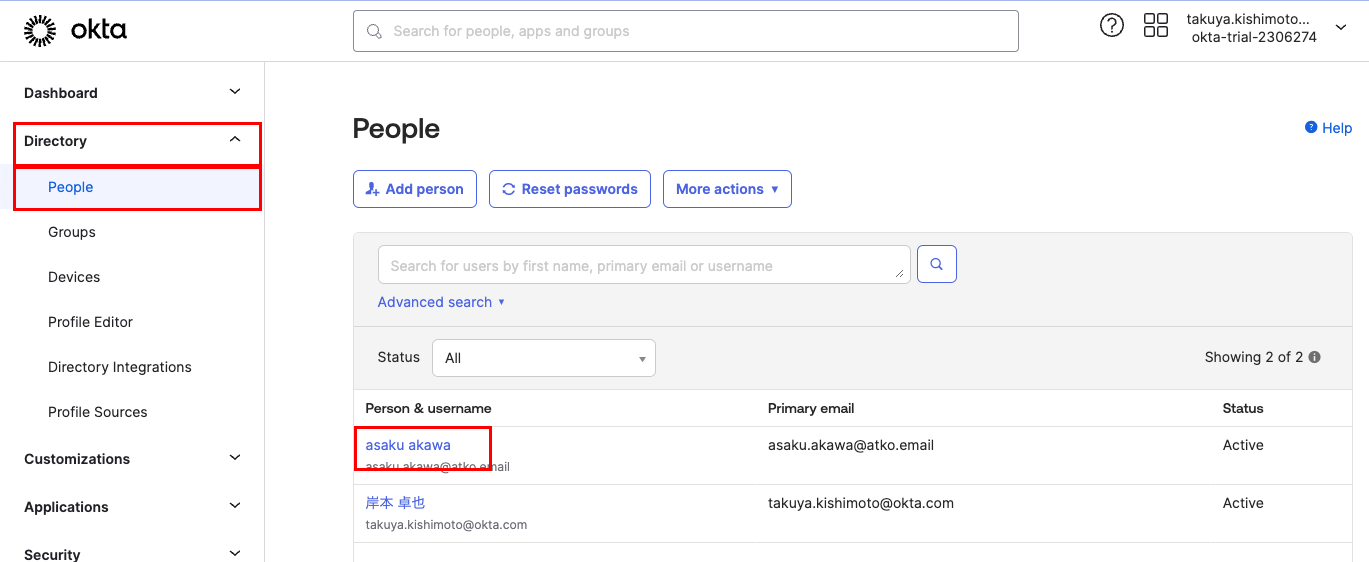This screenshot has height=562, width=1369.
Task: Collapse the Directory sidebar section
Action: pos(235,141)
